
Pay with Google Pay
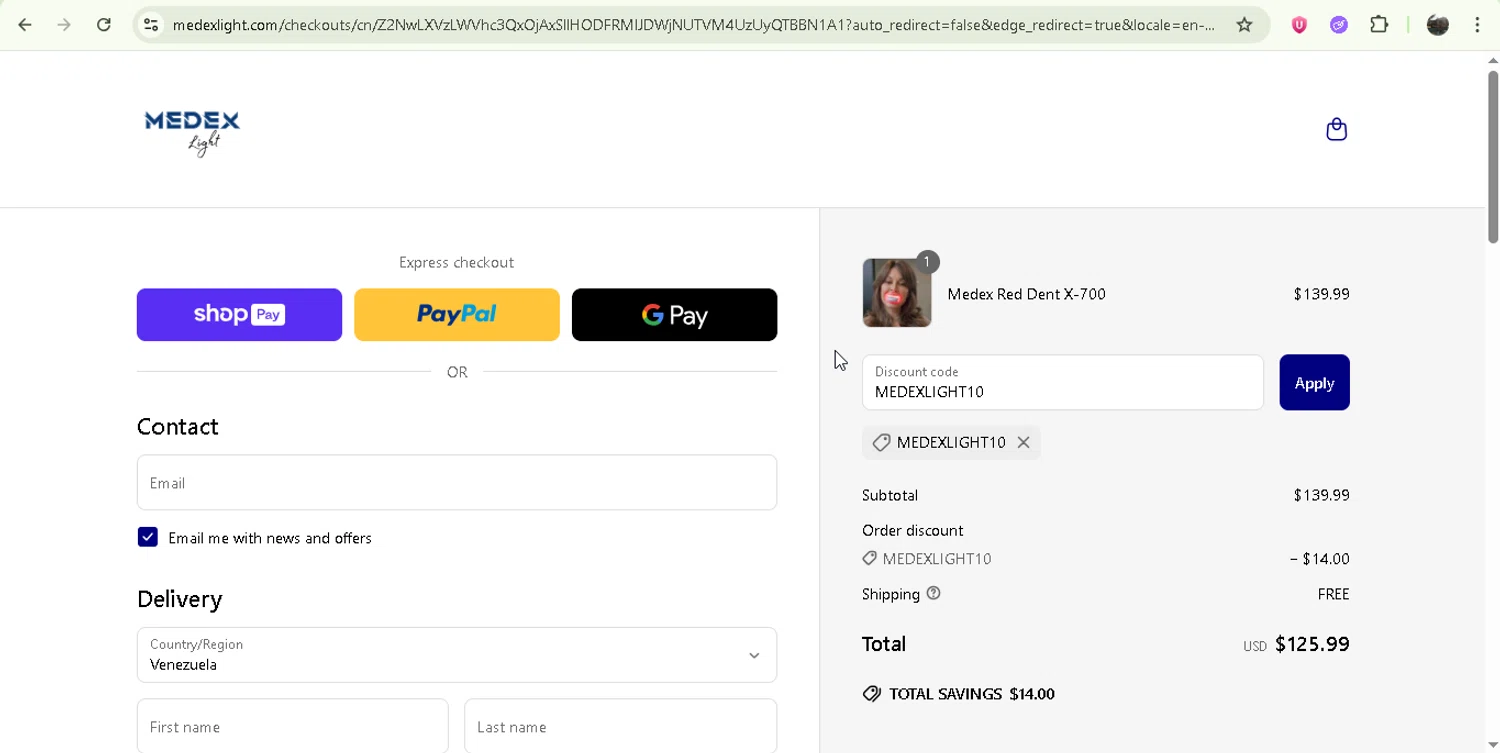tap(674, 314)
